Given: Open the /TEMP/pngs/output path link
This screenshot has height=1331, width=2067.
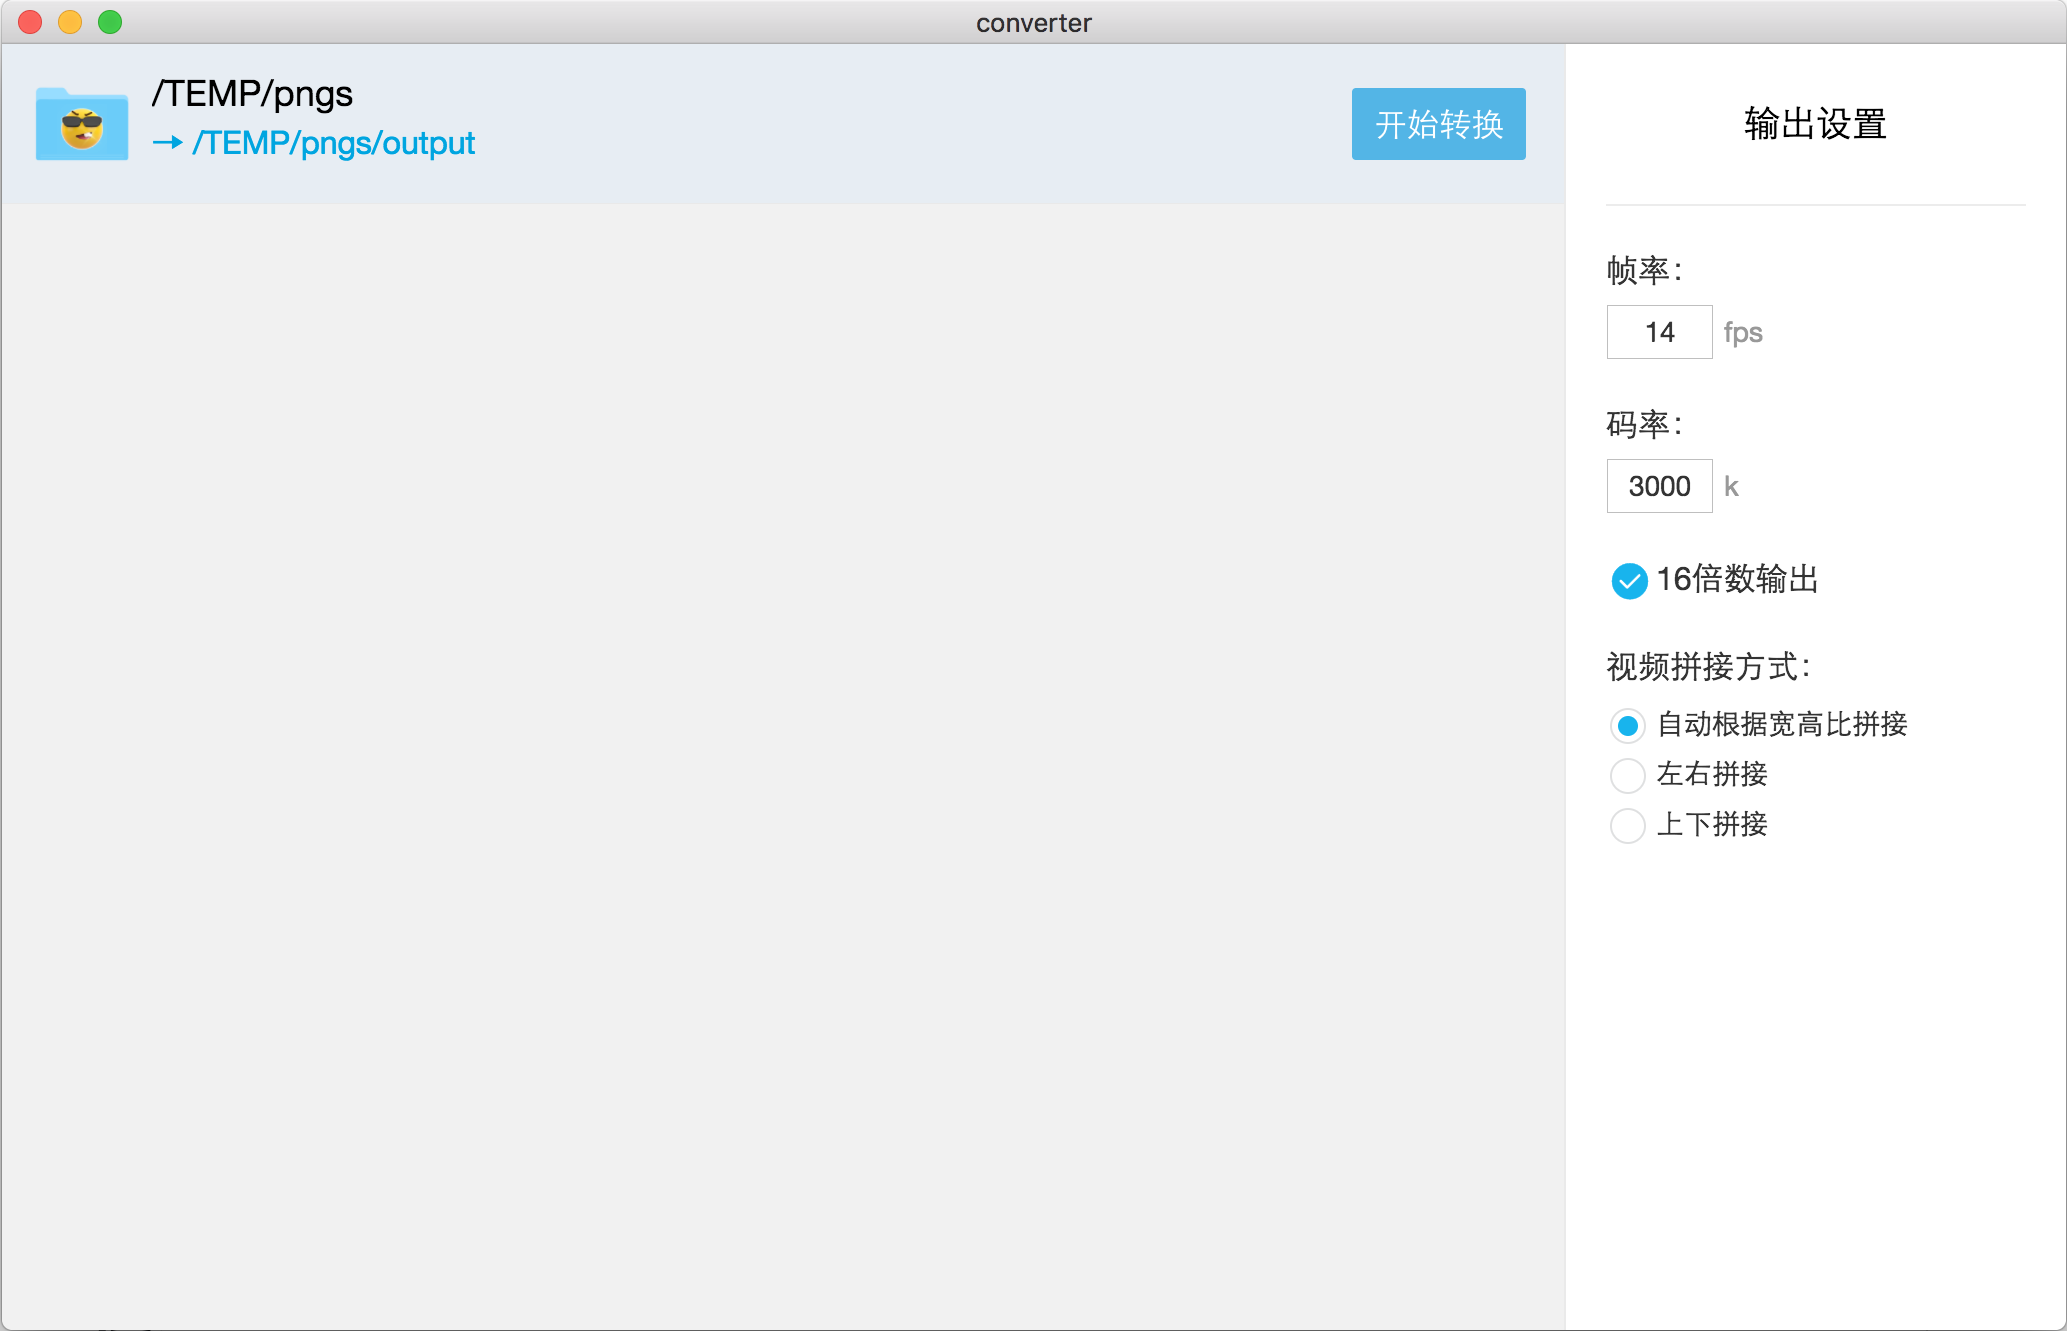Looking at the screenshot, I should tap(334, 143).
